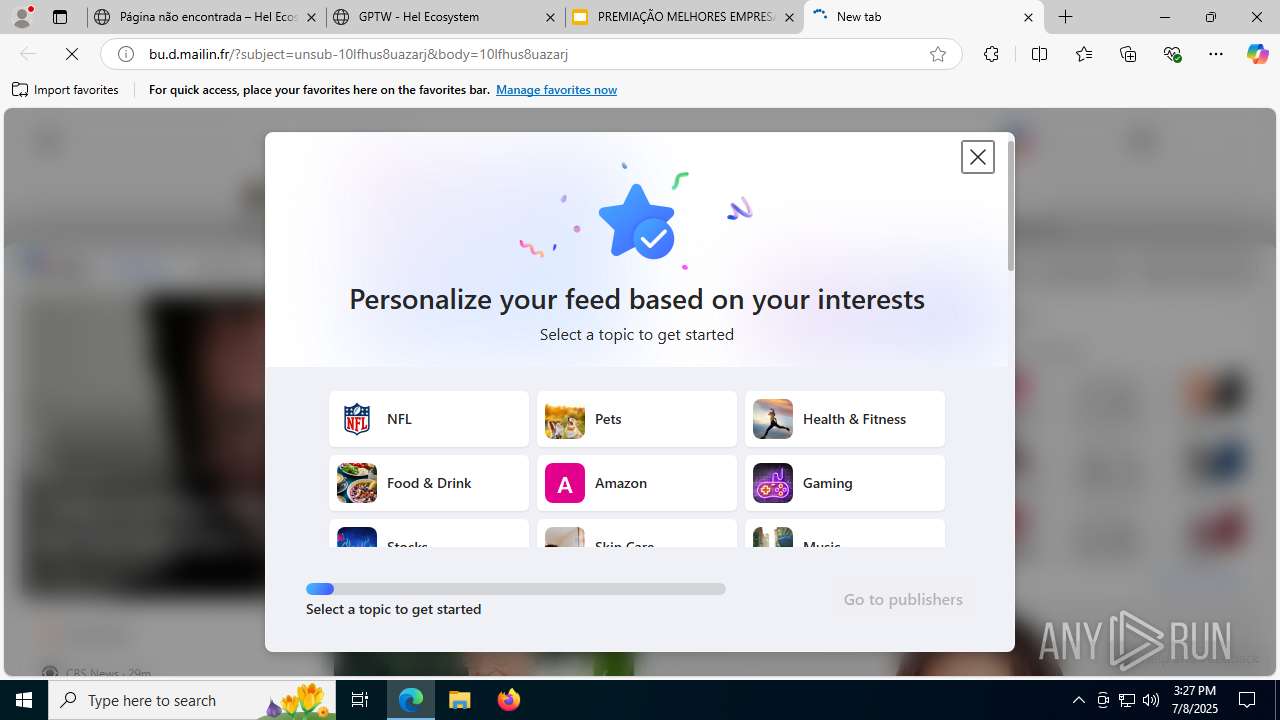Stop loading the page with X button
The height and width of the screenshot is (720, 1280).
point(72,54)
